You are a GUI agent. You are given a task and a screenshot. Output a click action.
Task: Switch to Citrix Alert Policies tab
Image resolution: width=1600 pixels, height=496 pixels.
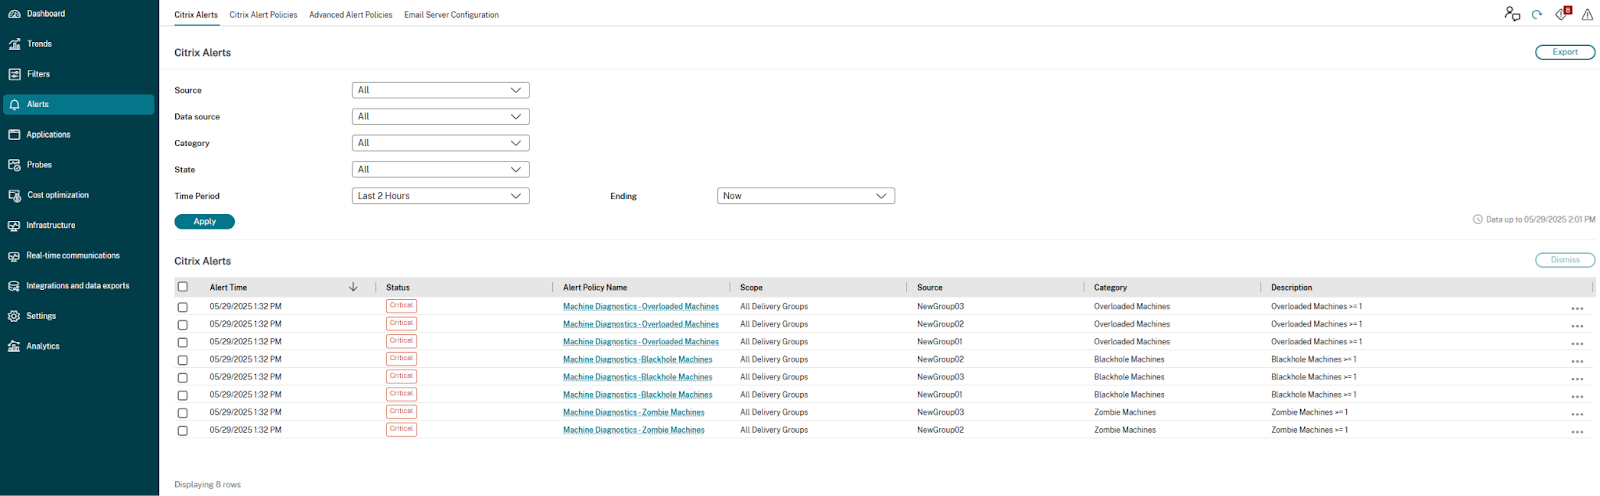[x=263, y=15]
